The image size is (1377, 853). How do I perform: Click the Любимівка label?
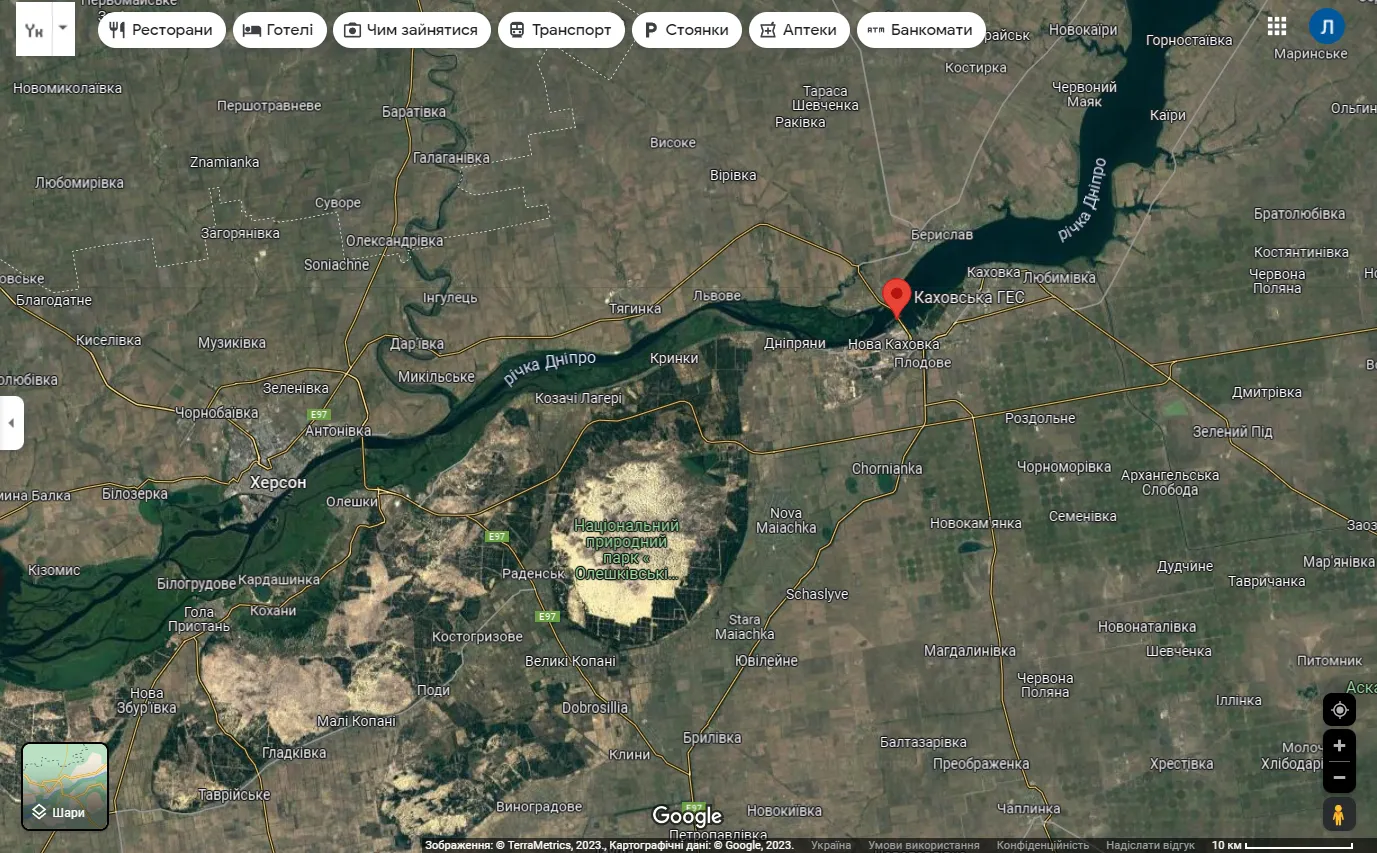point(1060,277)
